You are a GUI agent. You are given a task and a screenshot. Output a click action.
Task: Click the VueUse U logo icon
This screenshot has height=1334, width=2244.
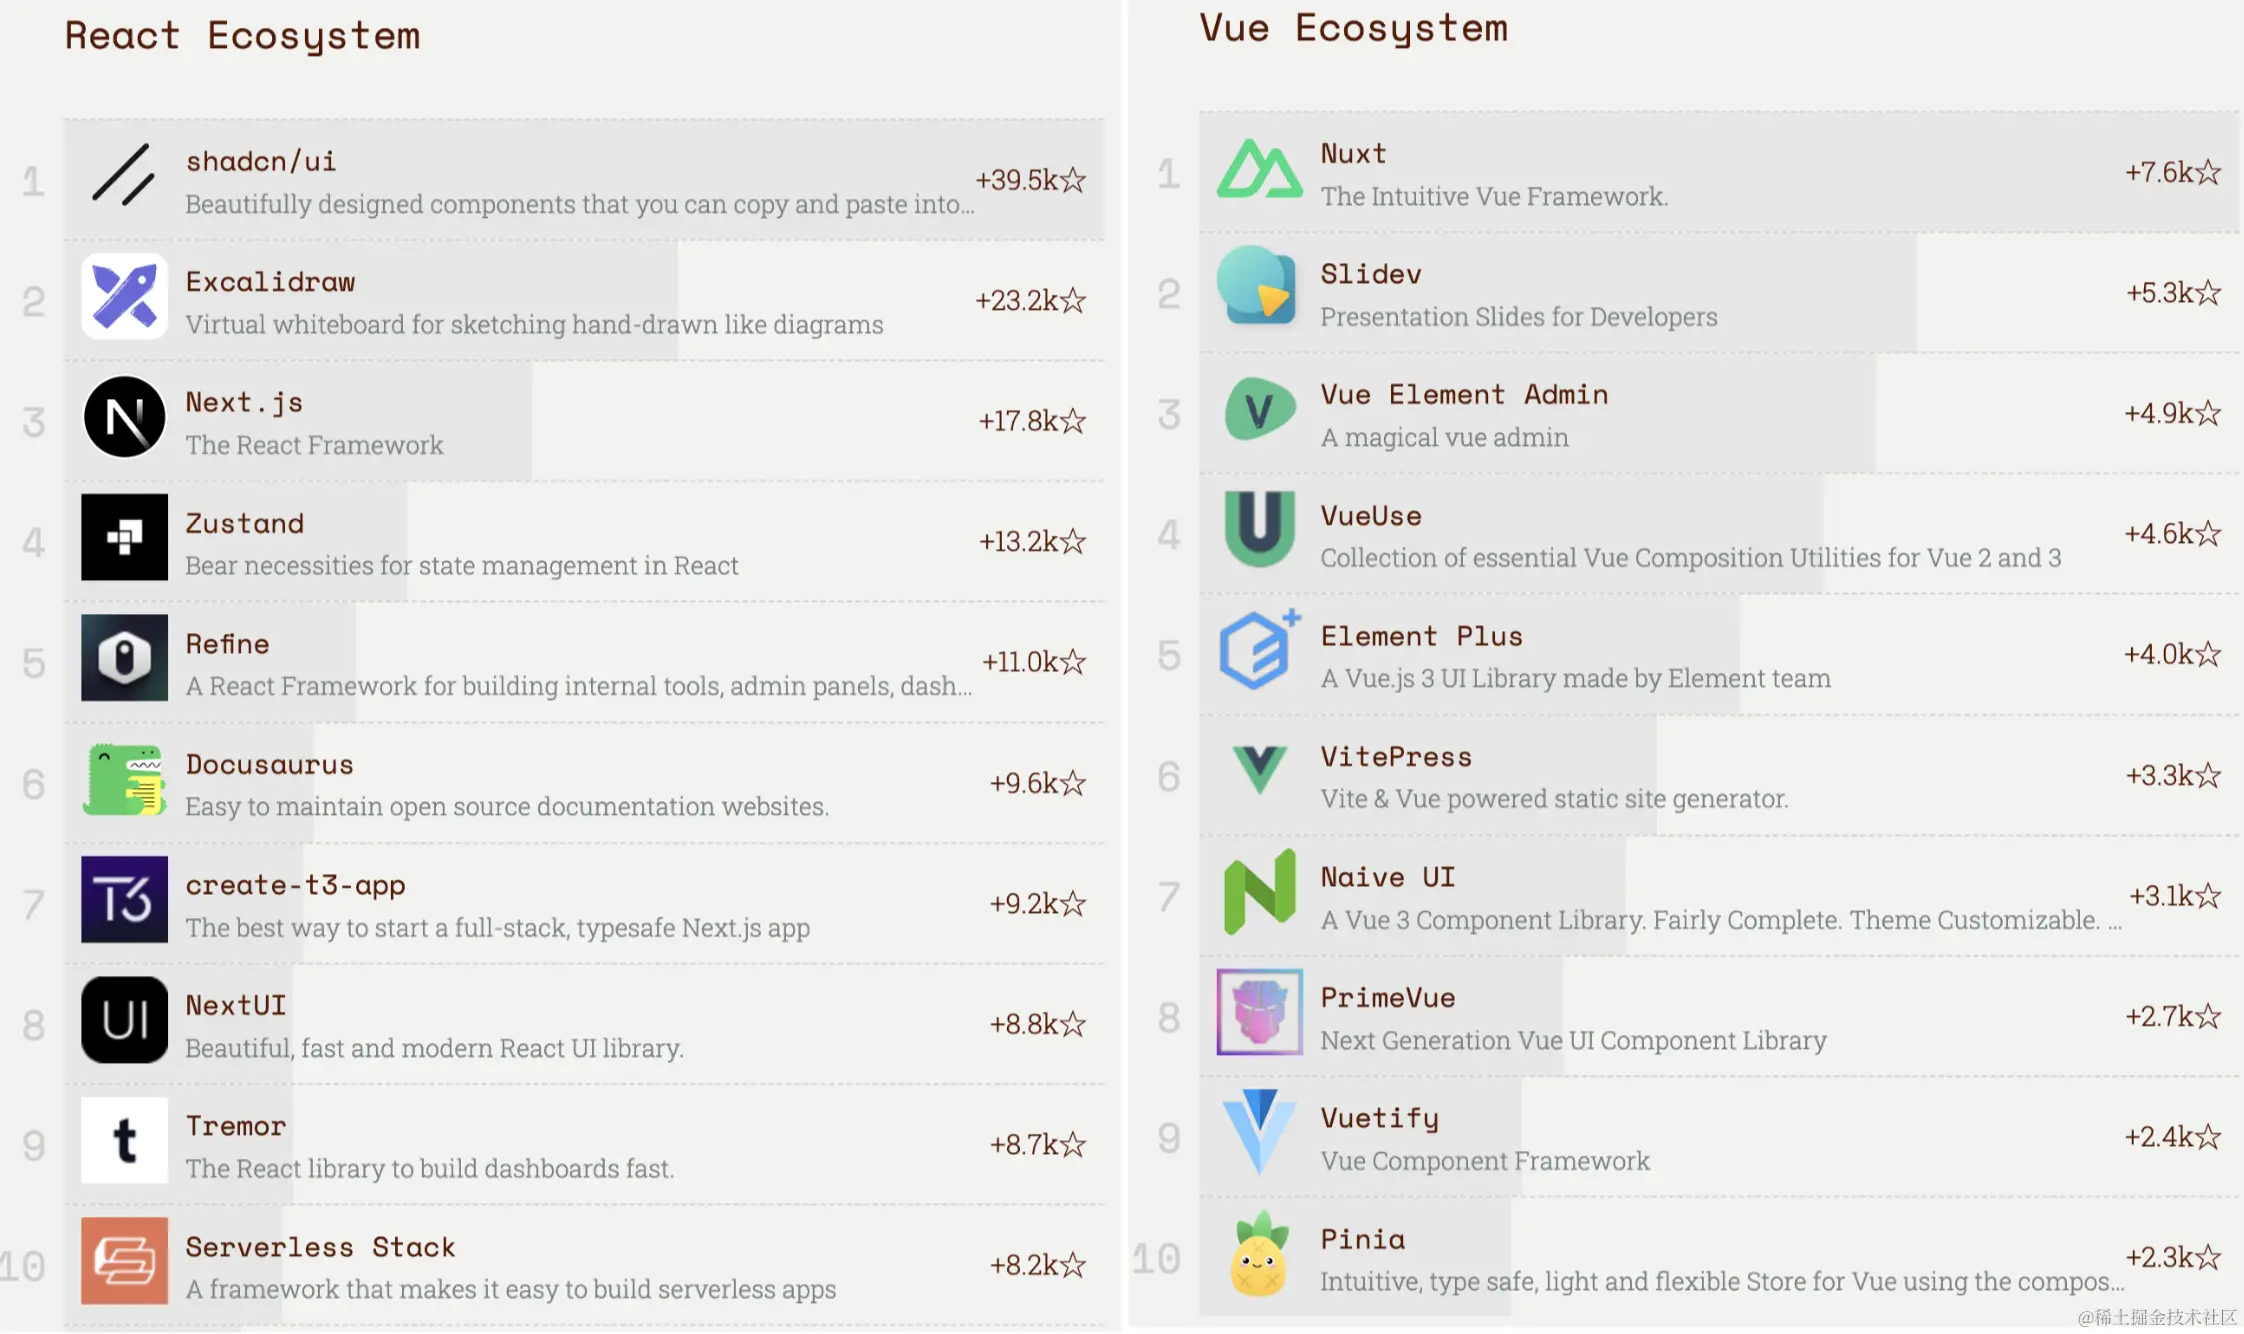pyautogui.click(x=1259, y=529)
